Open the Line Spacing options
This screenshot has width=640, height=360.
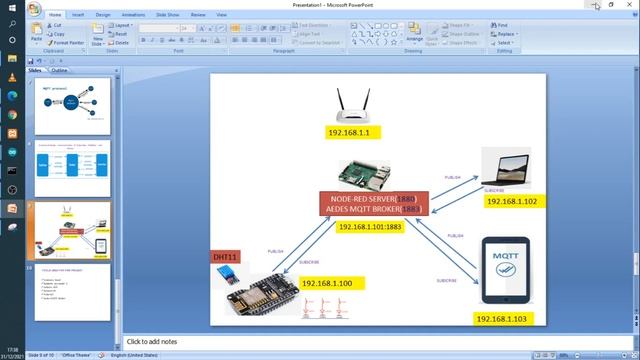[x=284, y=28]
